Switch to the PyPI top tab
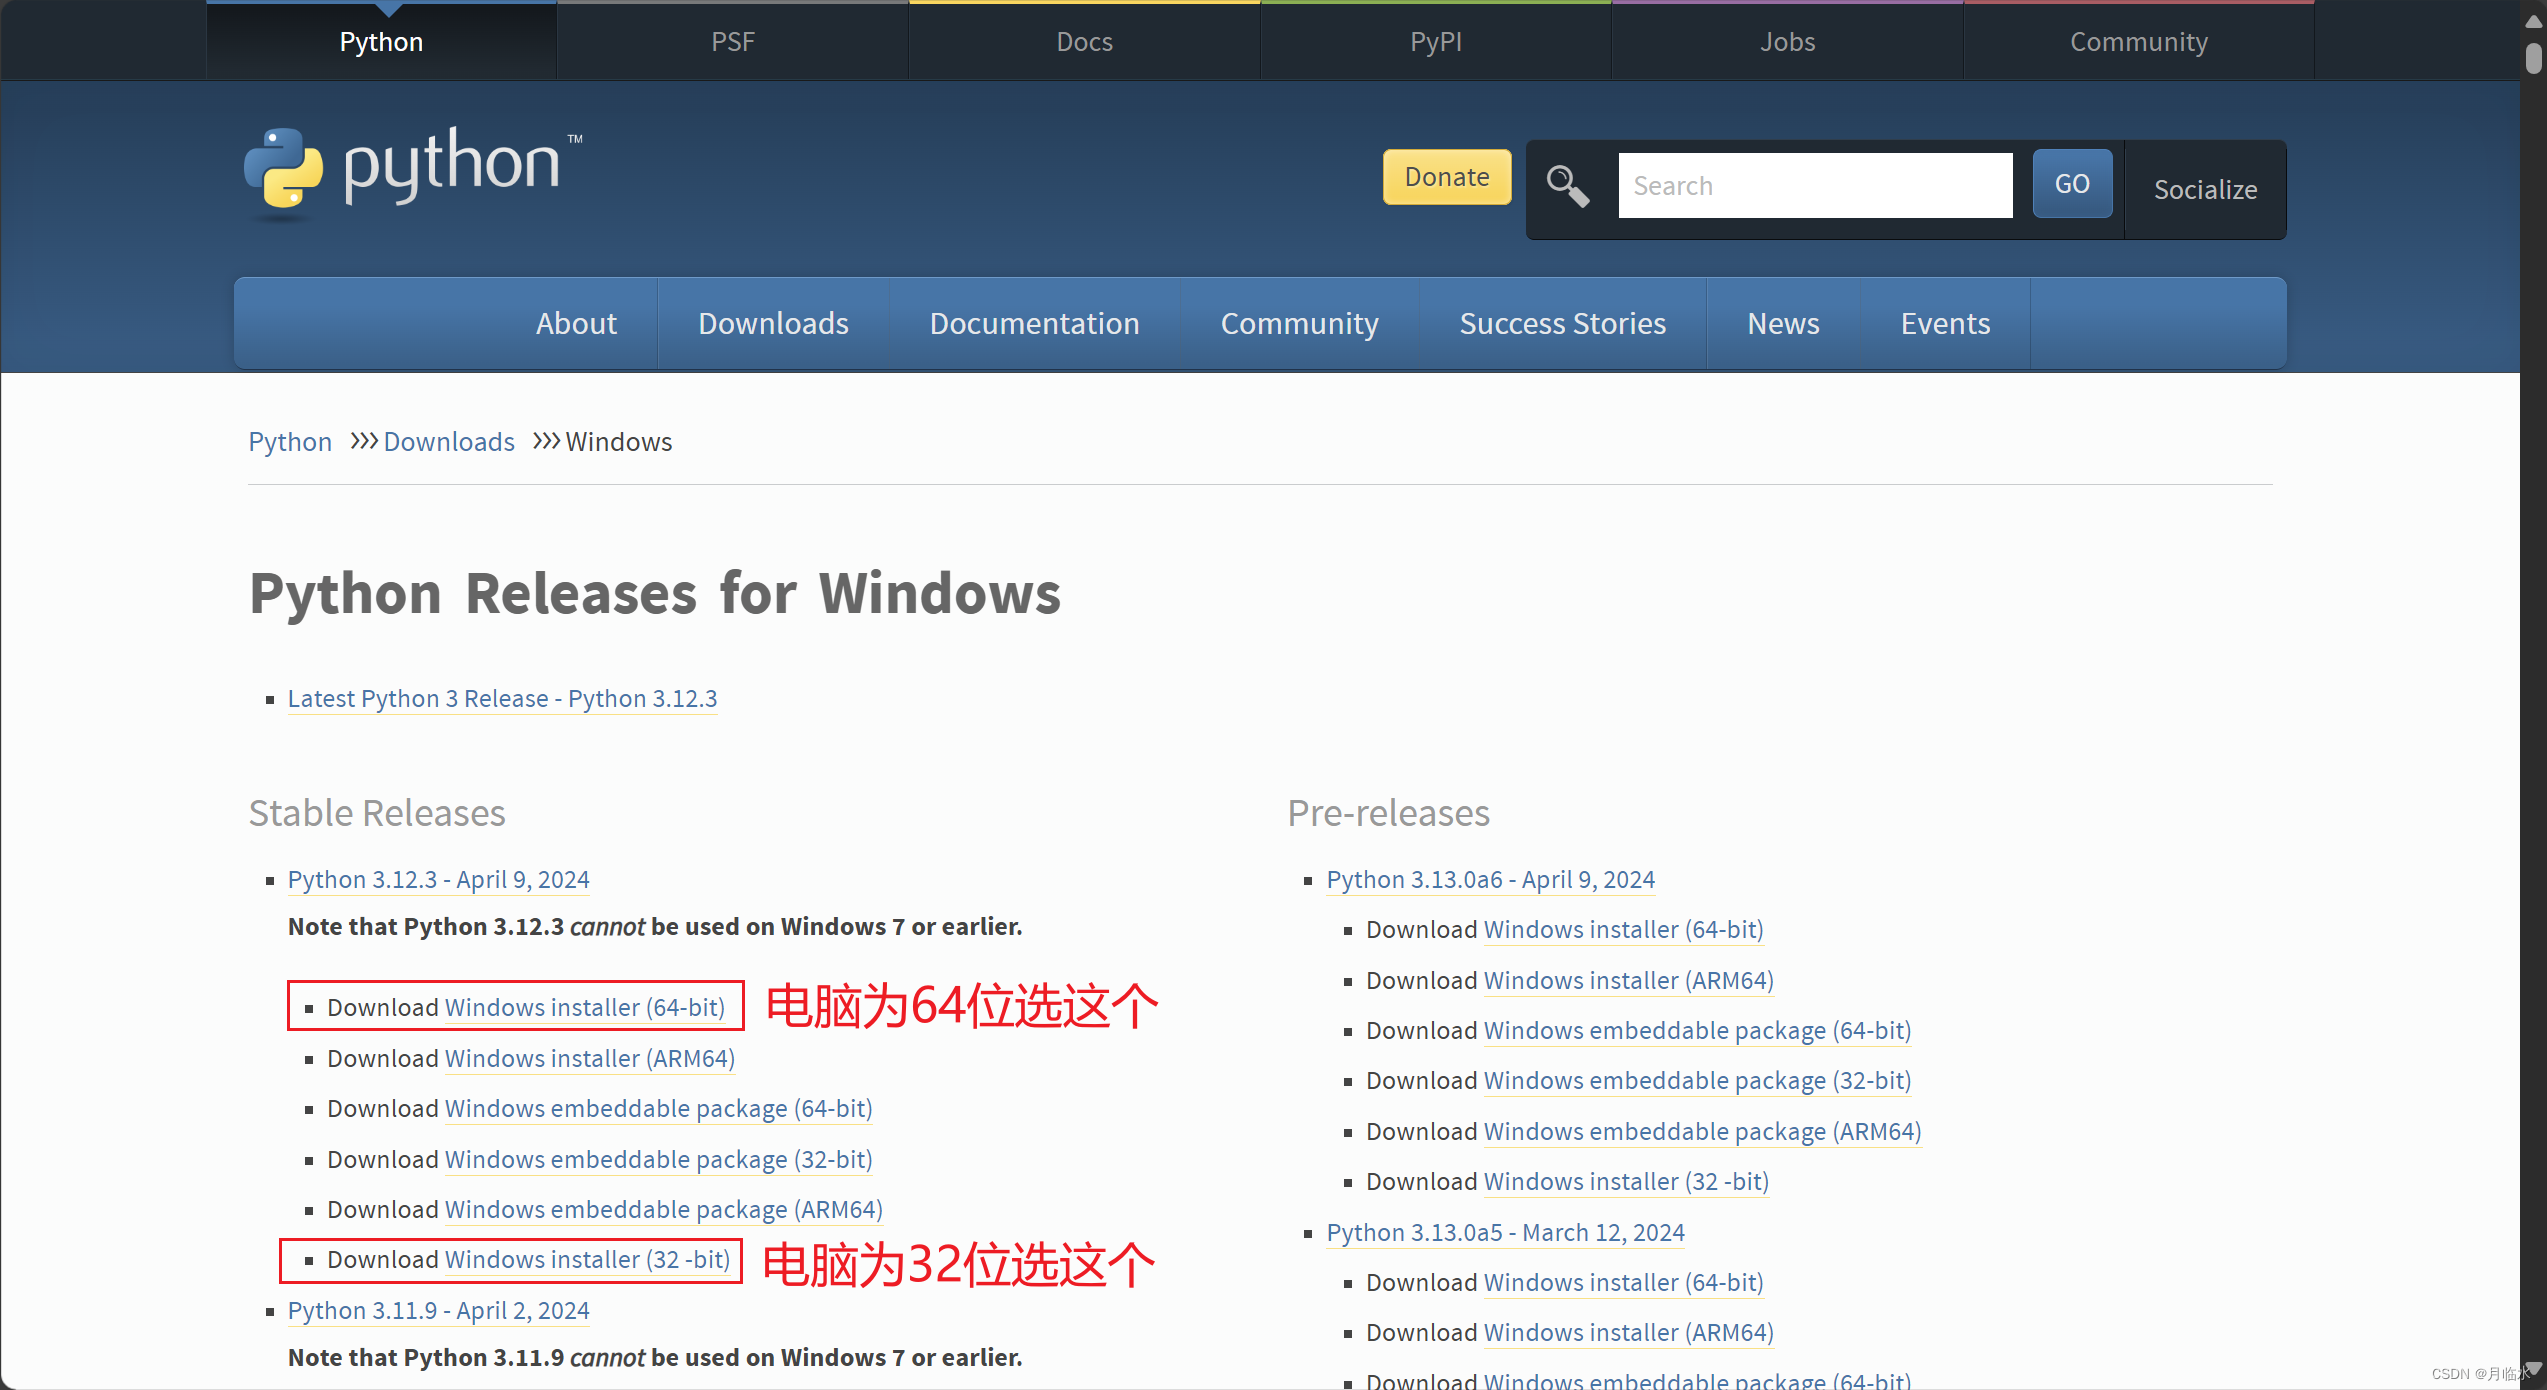This screenshot has width=2547, height=1390. pyautogui.click(x=1436, y=42)
